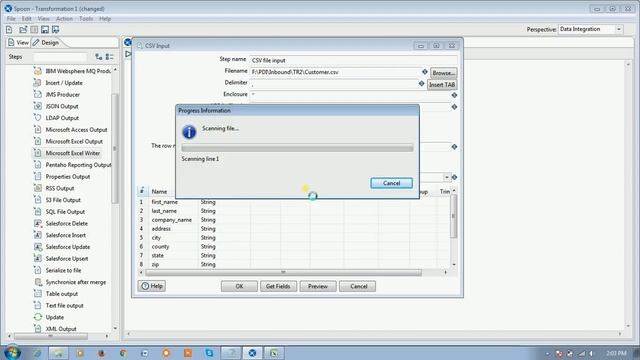The image size is (640, 360).
Task: Open the Tools menu
Action: (x=86, y=19)
